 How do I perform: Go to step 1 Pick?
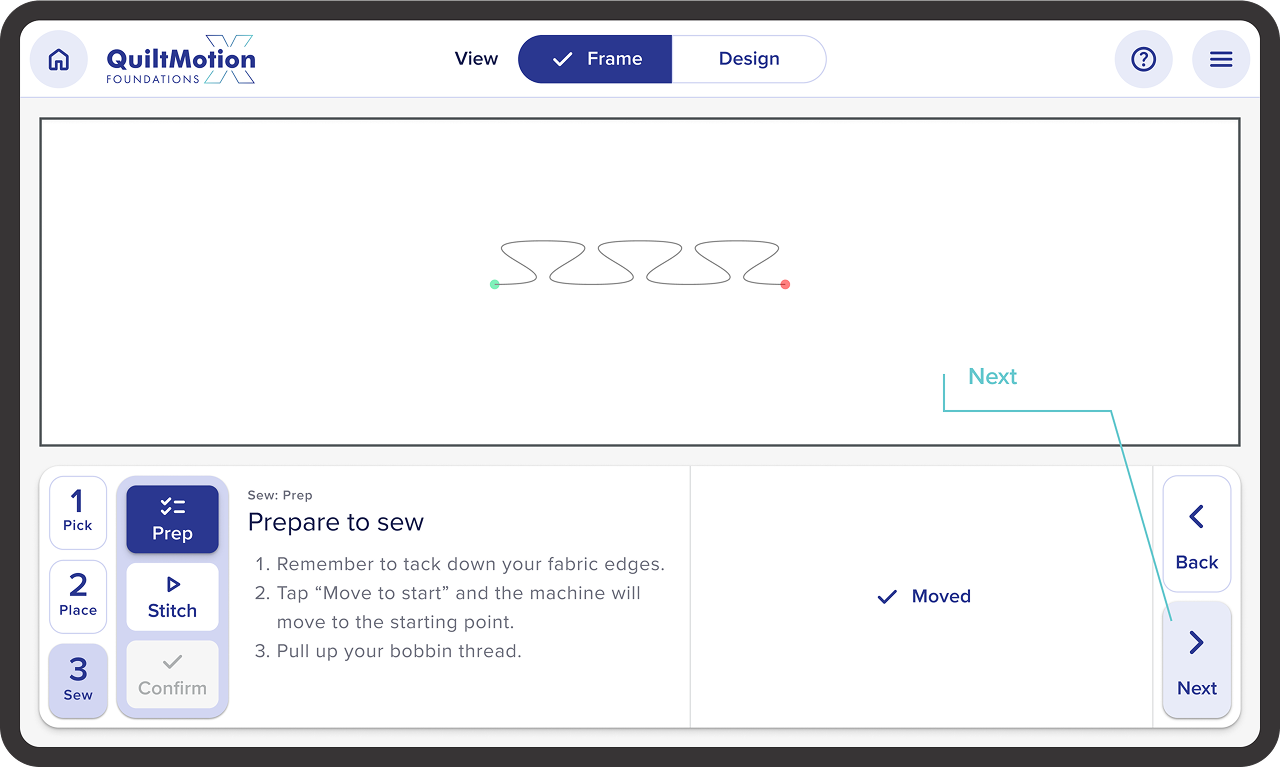(78, 511)
